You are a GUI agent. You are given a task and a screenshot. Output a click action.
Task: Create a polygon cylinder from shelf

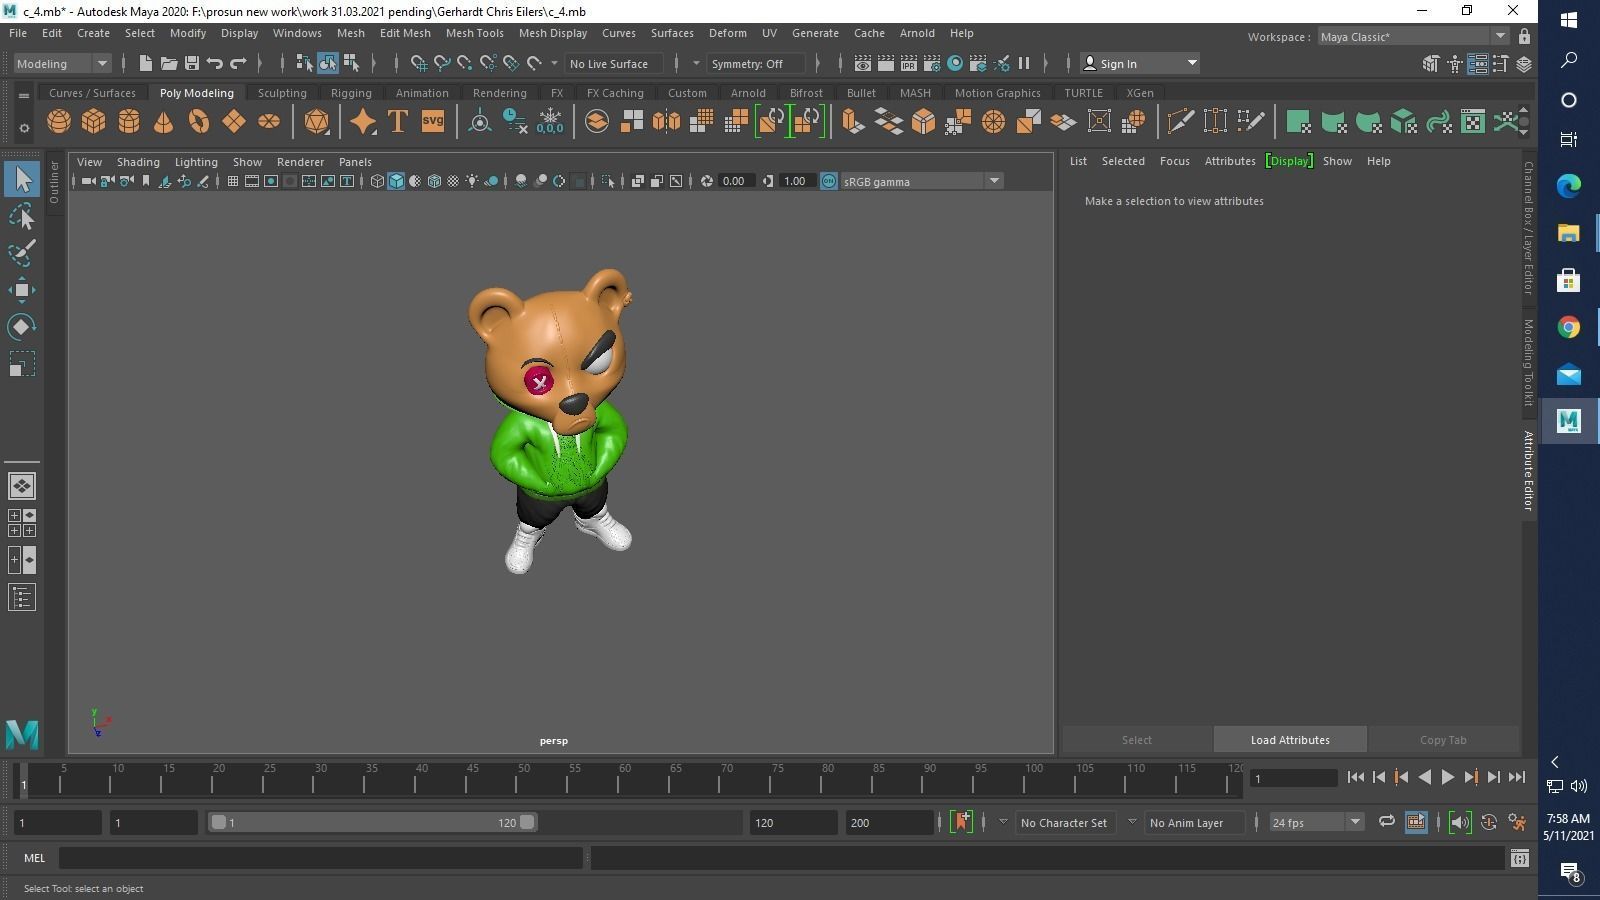coord(129,122)
